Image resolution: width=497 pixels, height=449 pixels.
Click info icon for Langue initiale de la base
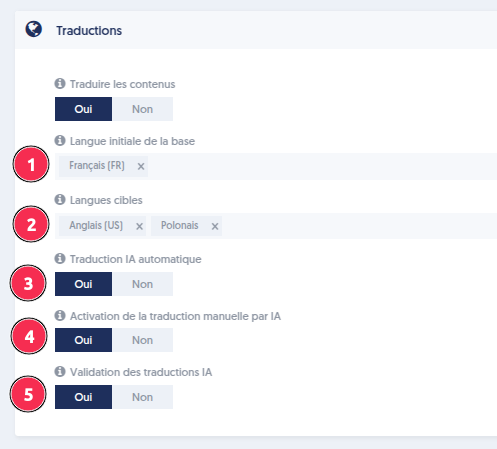coord(60,141)
